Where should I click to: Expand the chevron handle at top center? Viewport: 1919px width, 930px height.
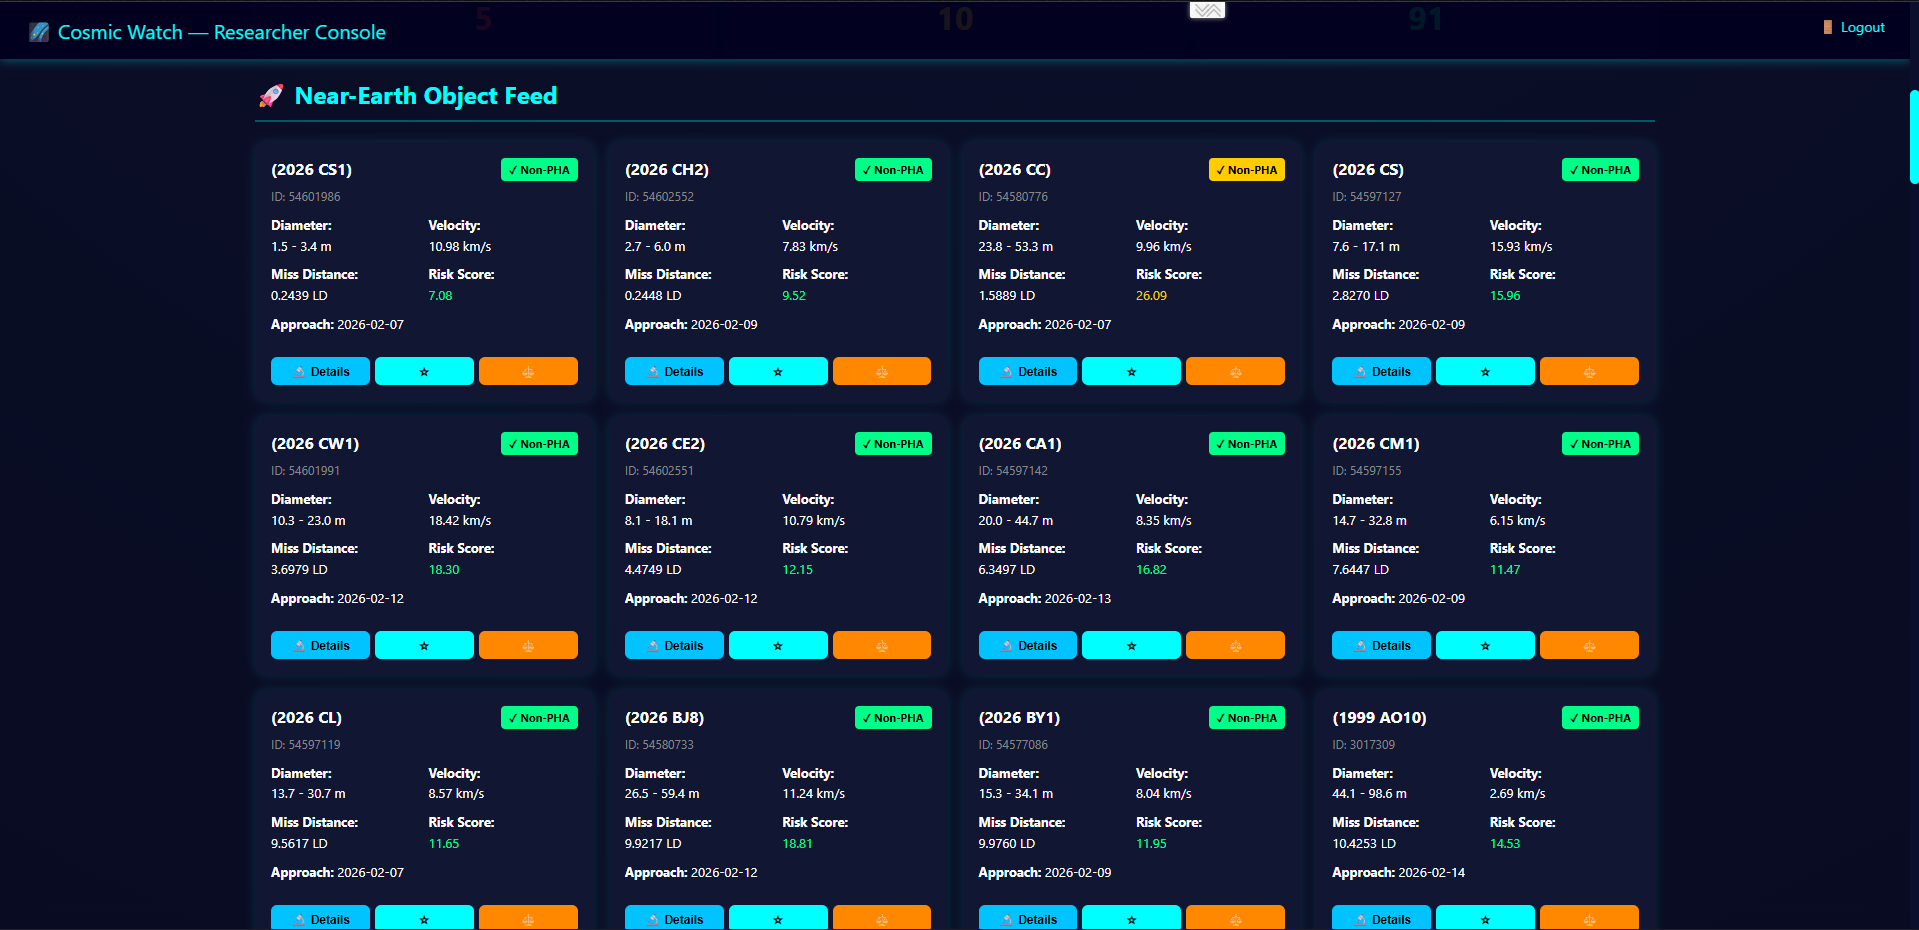point(1207,10)
